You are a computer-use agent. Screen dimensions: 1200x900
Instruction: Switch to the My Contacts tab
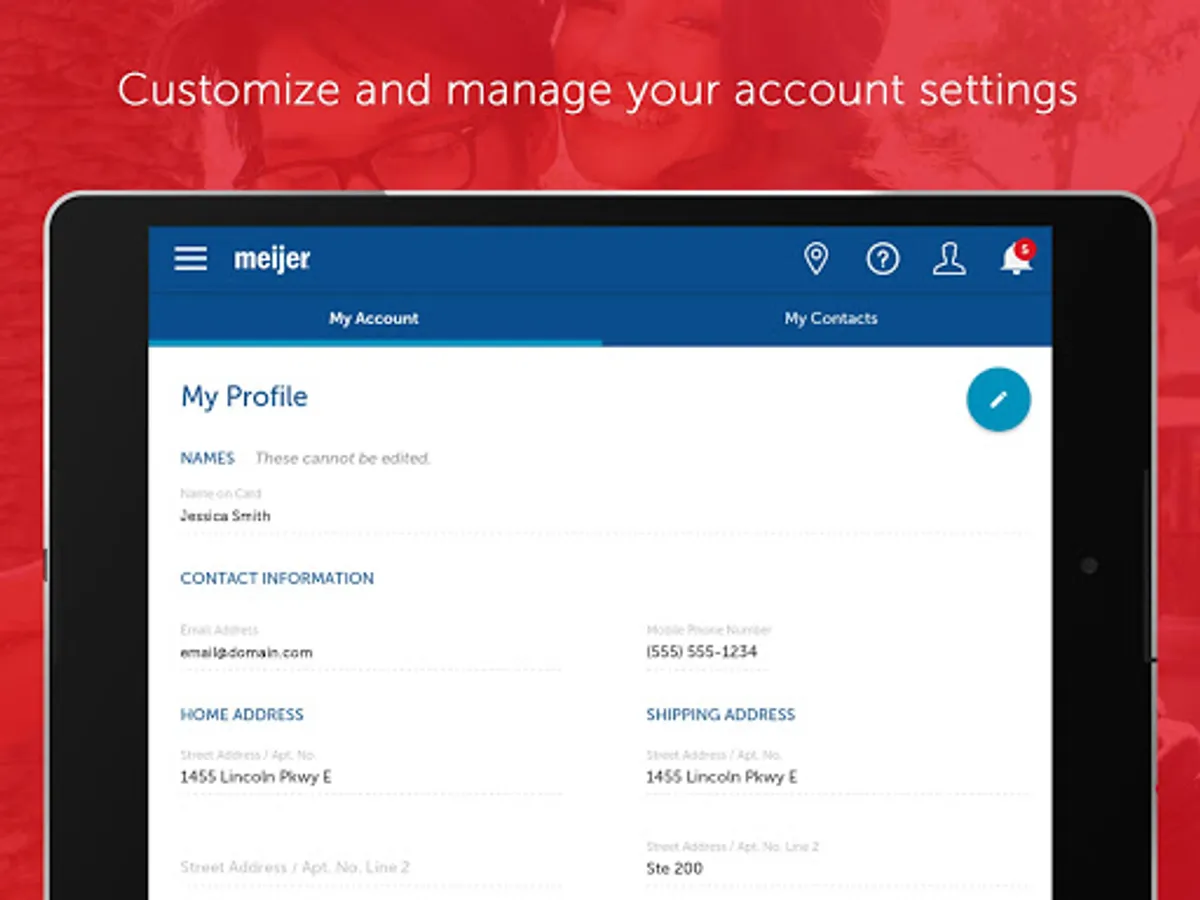tap(830, 319)
